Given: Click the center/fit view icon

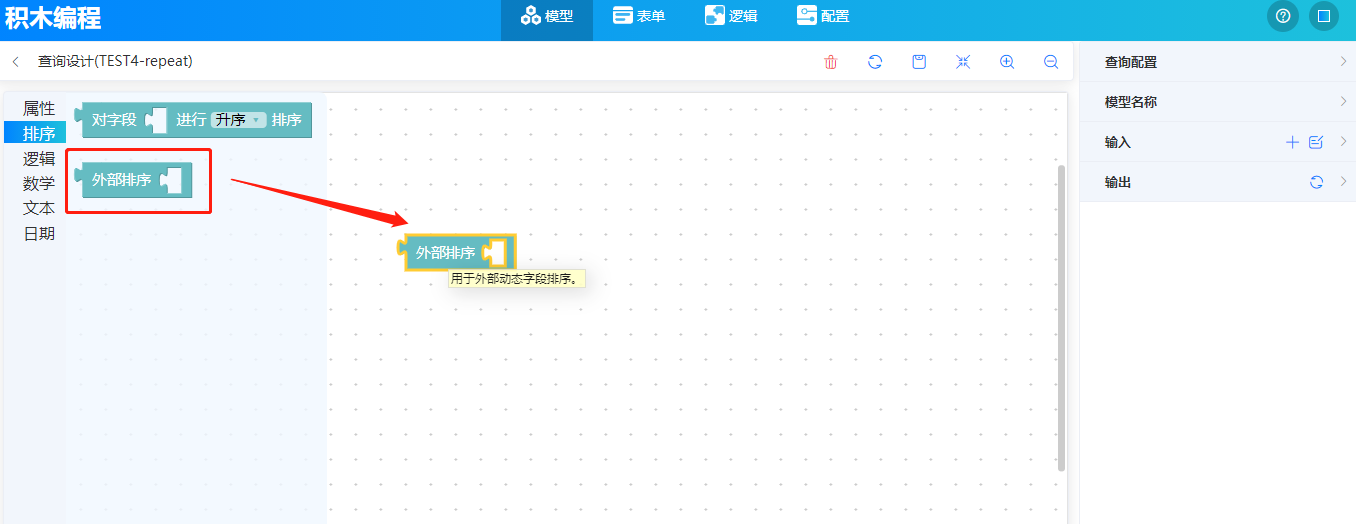Looking at the screenshot, I should tap(963, 62).
